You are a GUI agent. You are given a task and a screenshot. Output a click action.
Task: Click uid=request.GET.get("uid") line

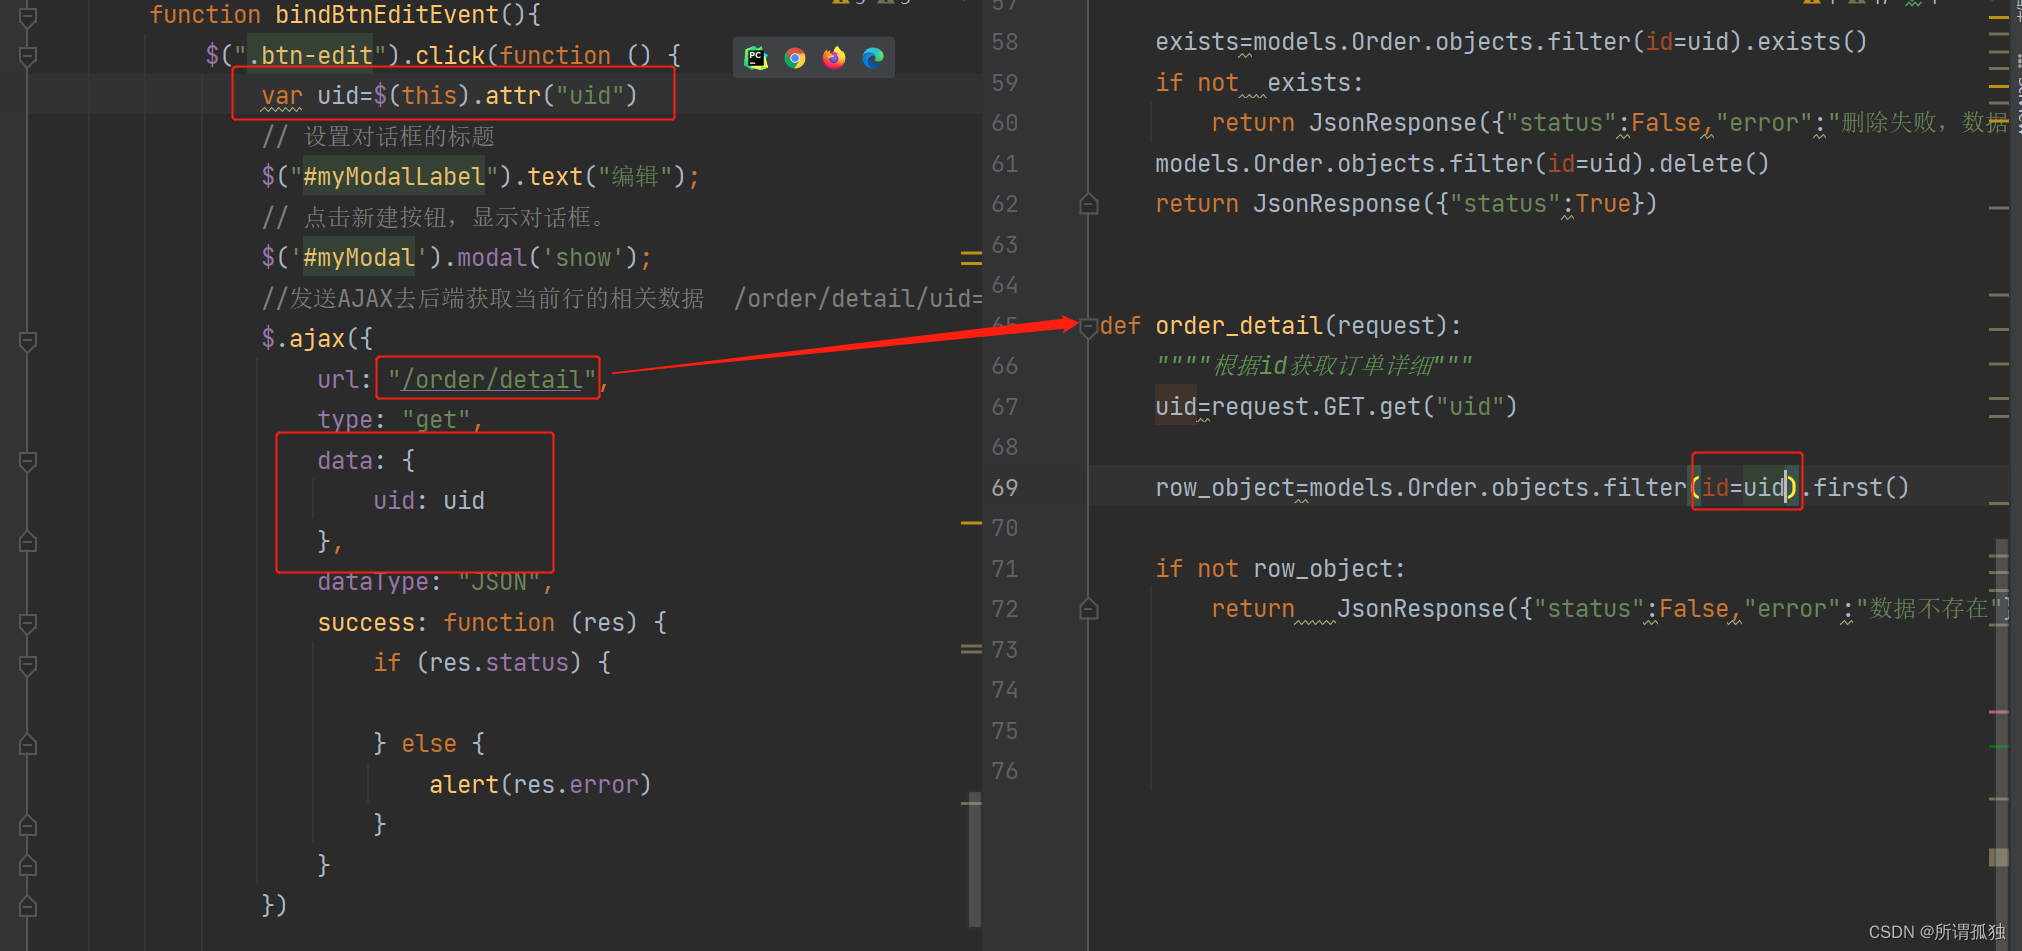coord(1336,407)
